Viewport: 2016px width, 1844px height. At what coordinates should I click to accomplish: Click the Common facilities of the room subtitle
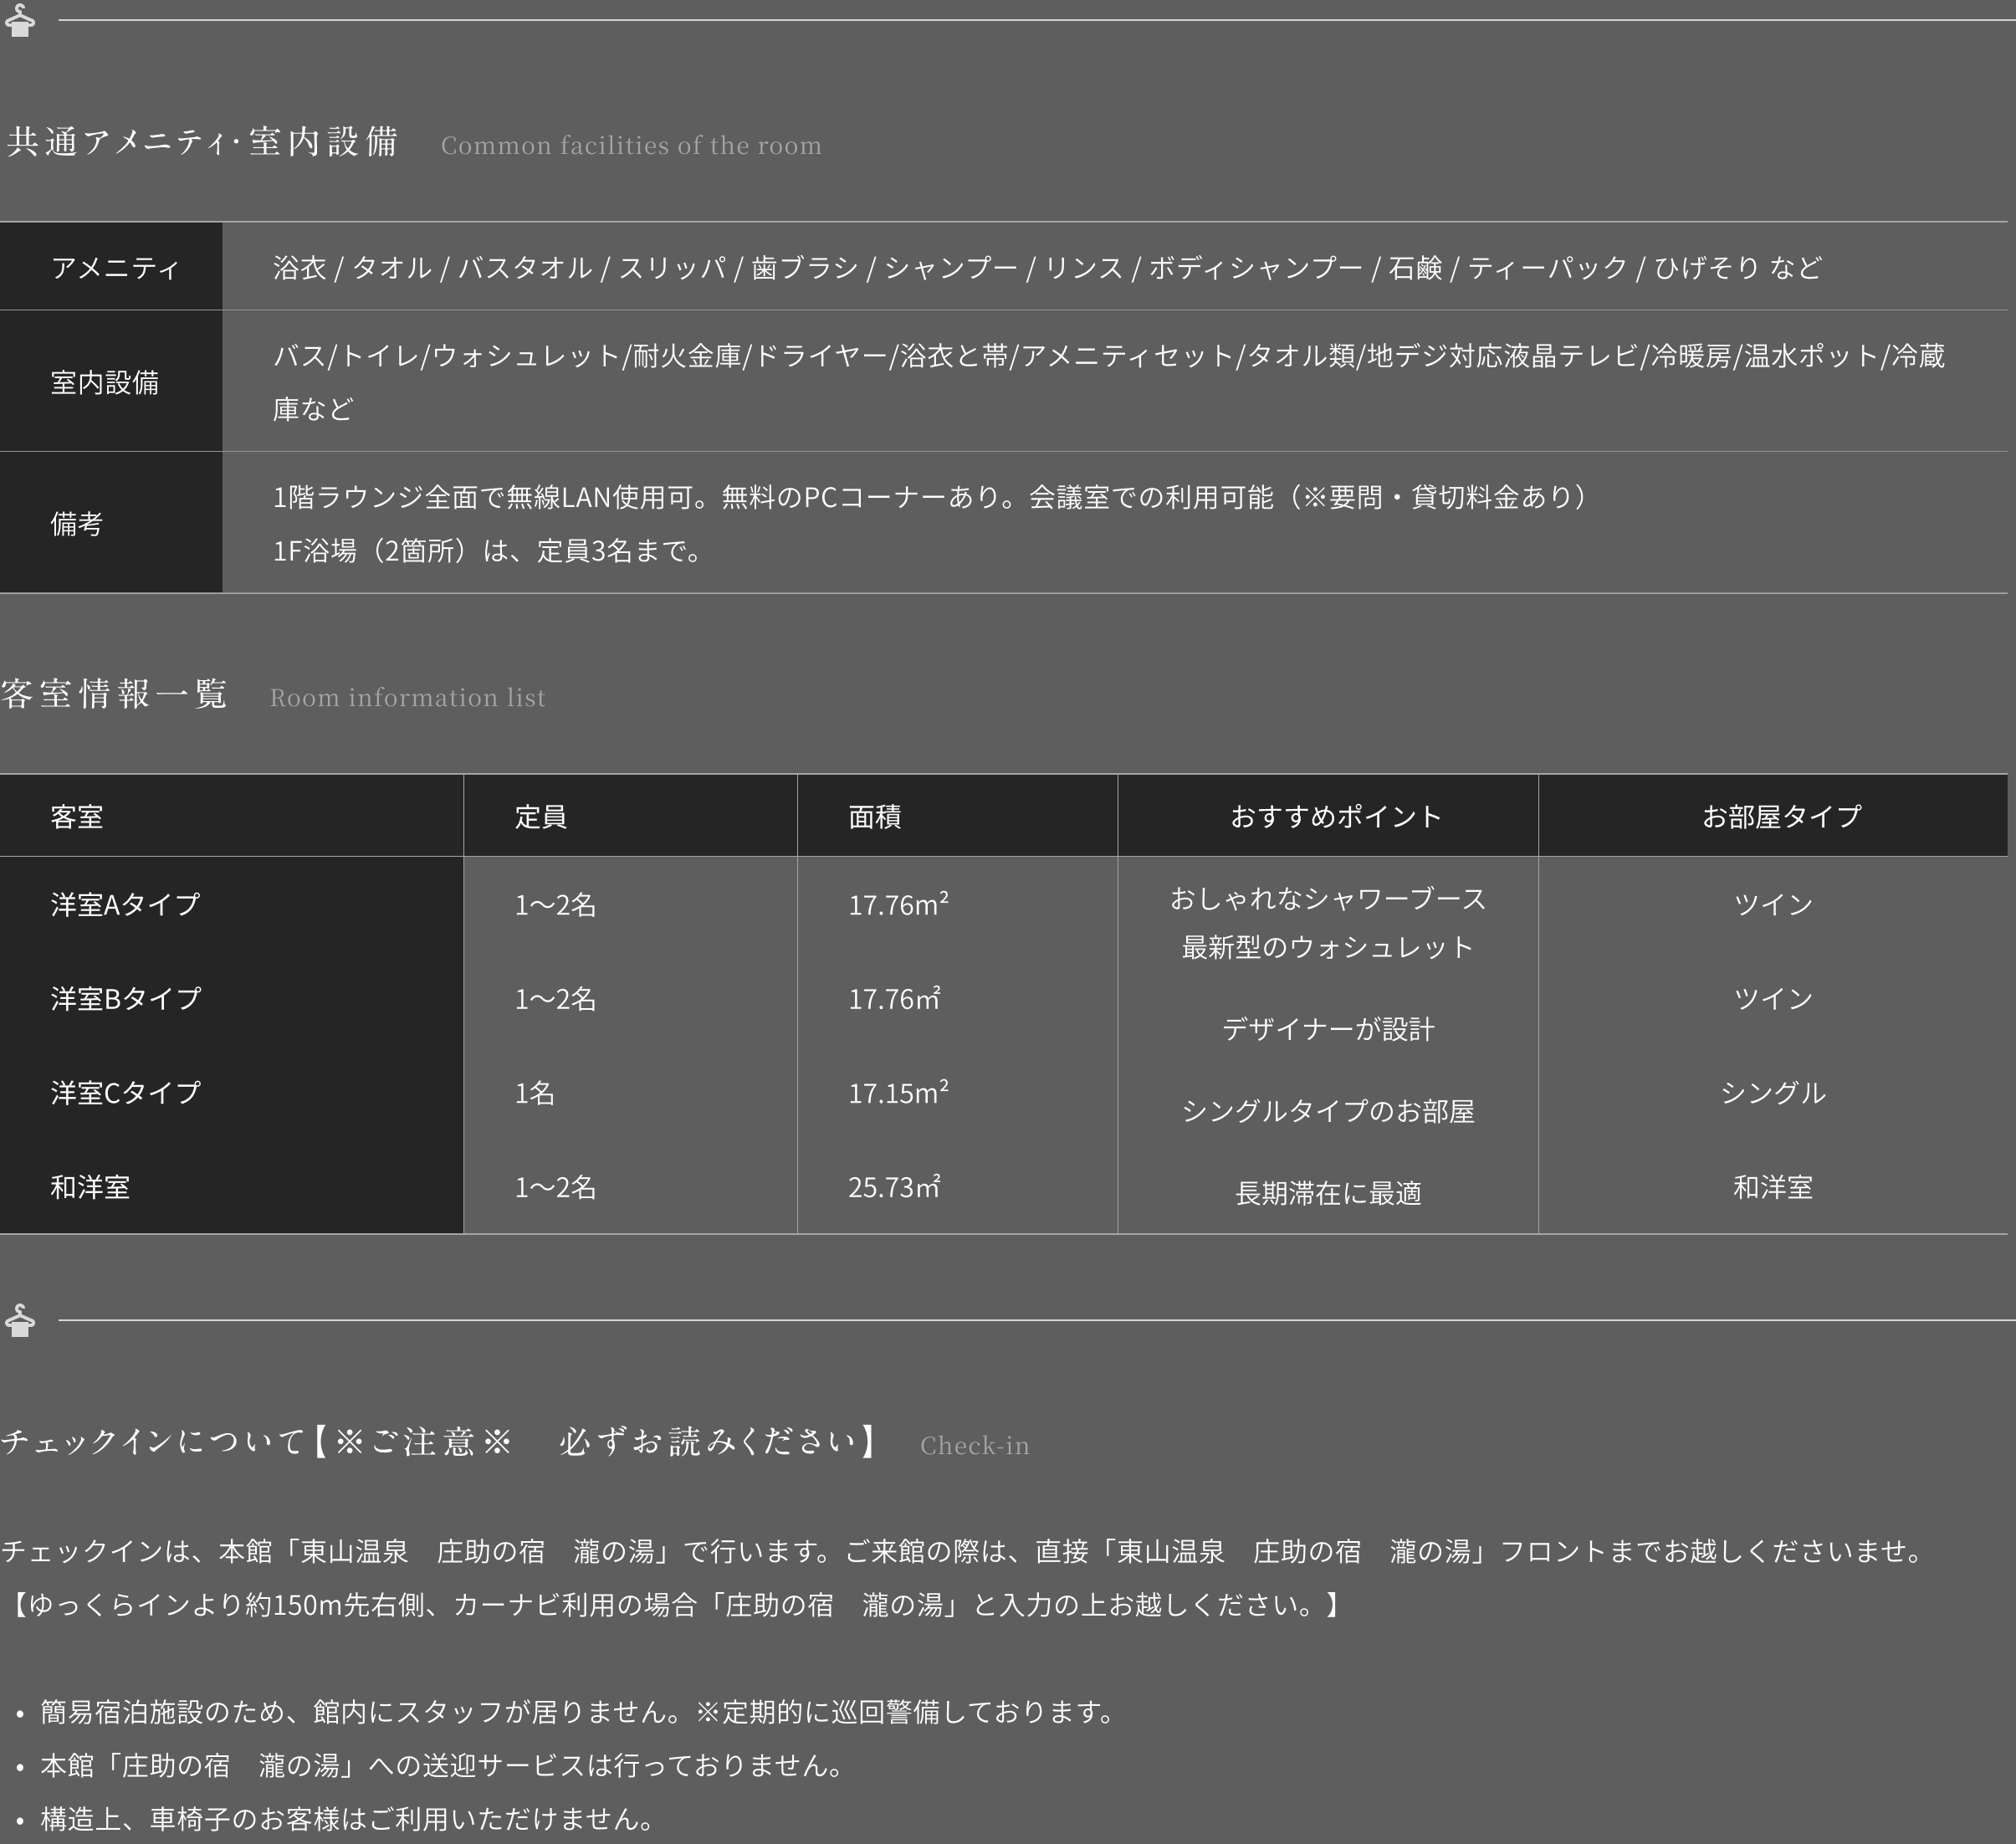point(631,145)
